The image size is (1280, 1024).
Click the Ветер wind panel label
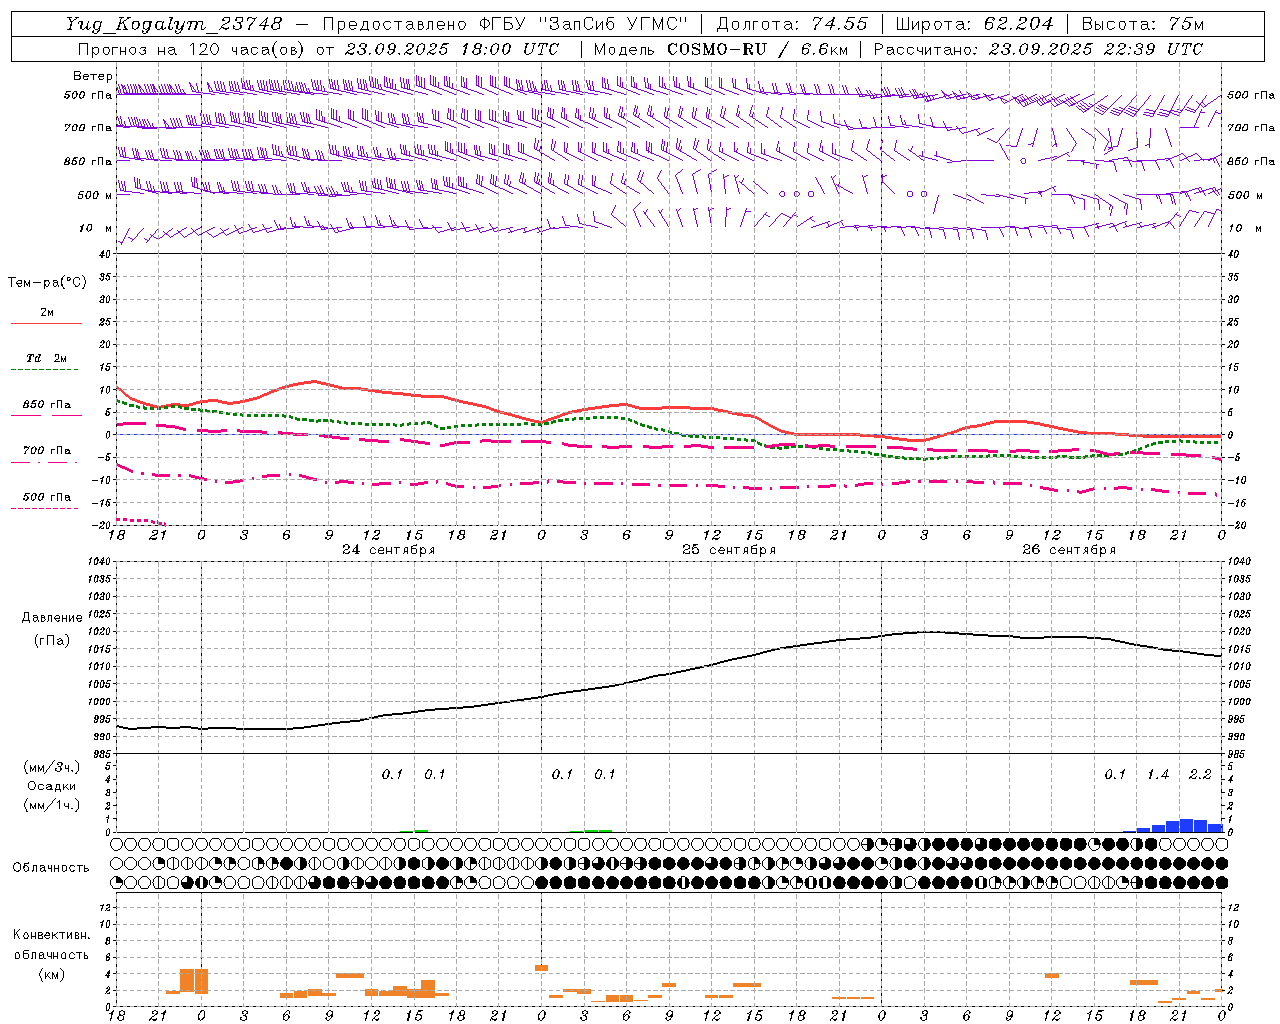(93, 76)
